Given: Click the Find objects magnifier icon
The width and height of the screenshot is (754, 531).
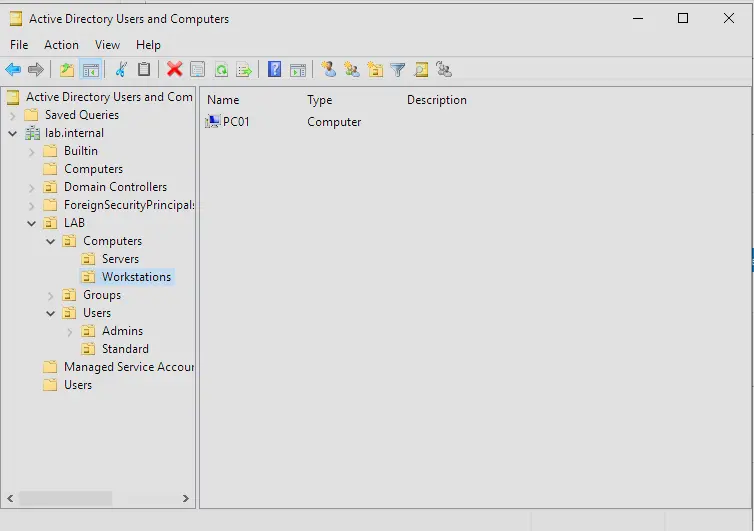Looking at the screenshot, I should pos(421,70).
